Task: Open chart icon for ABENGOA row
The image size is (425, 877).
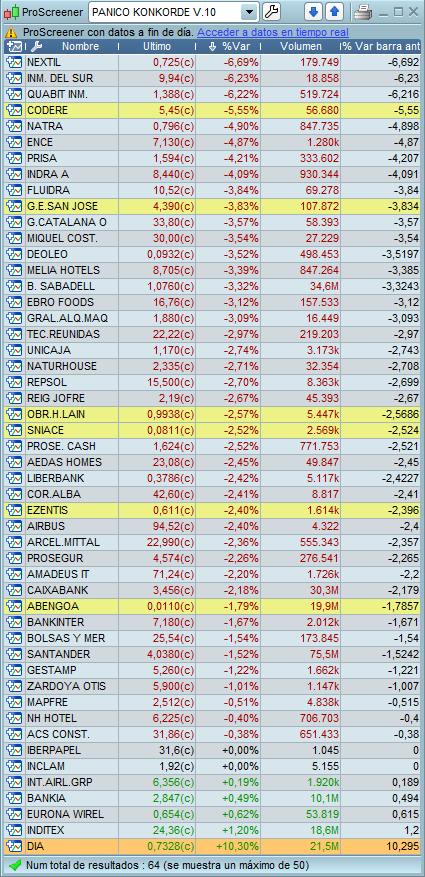Action: point(13,606)
